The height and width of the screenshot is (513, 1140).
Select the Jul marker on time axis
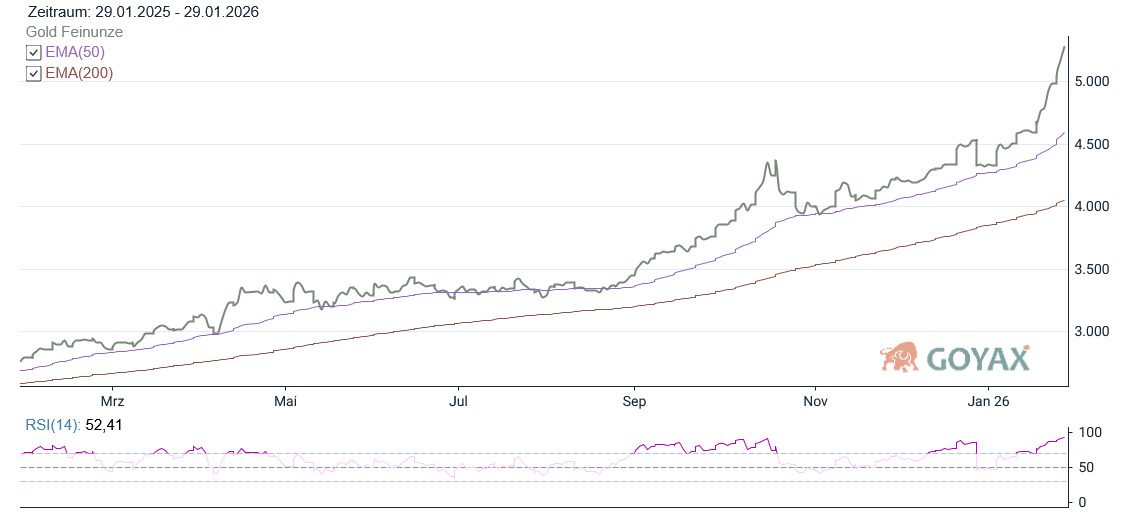459,402
